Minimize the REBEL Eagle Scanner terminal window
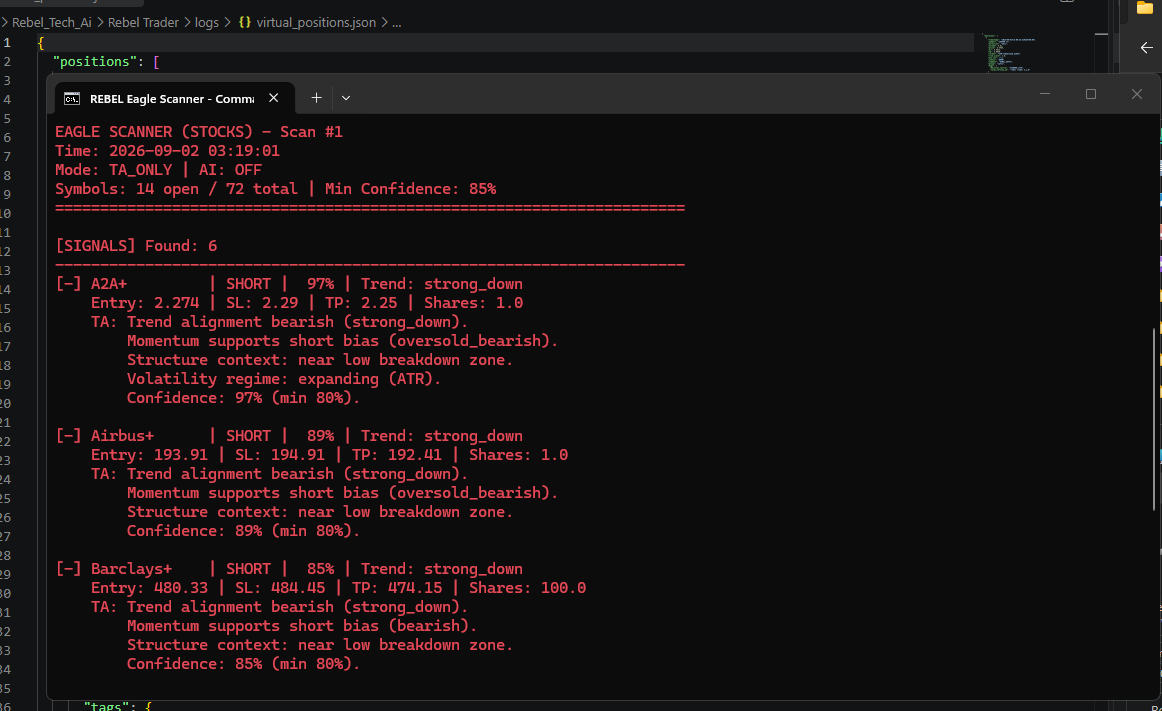This screenshot has height=711, width=1162. [x=1045, y=94]
